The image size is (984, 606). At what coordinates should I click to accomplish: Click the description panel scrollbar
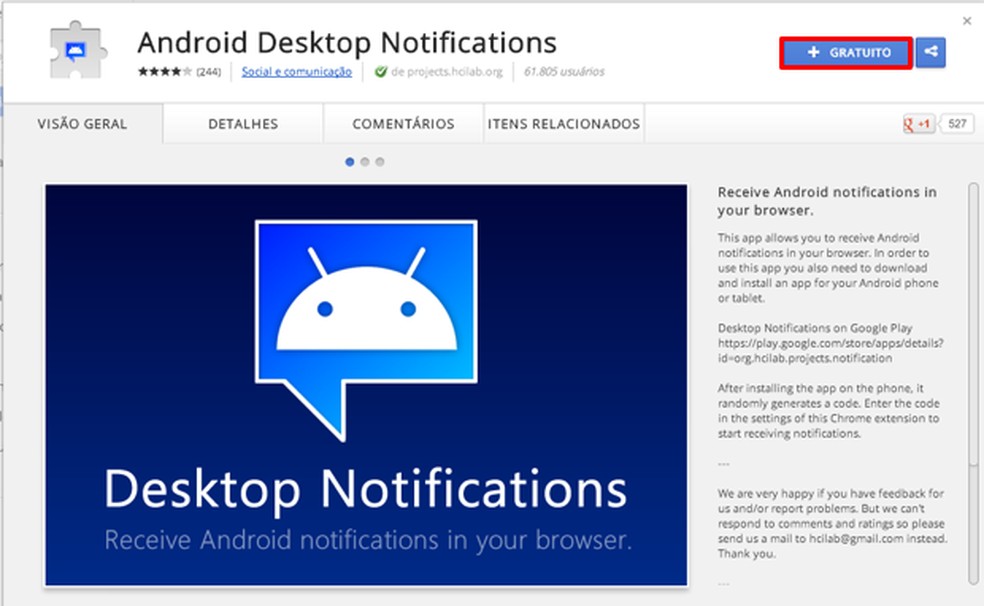[973, 383]
